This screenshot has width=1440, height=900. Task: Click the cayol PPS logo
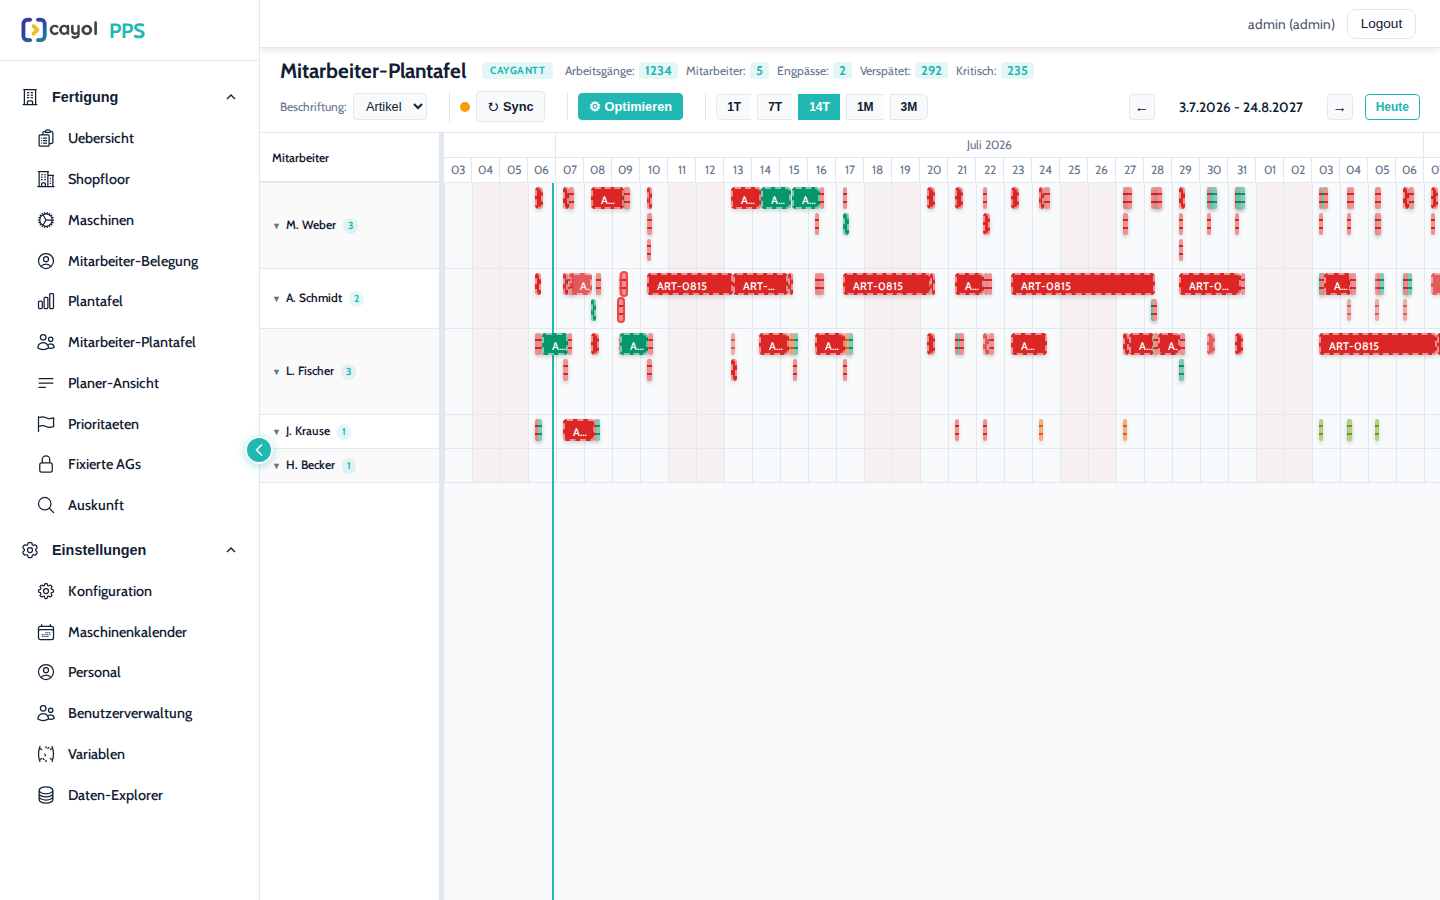[x=83, y=30]
